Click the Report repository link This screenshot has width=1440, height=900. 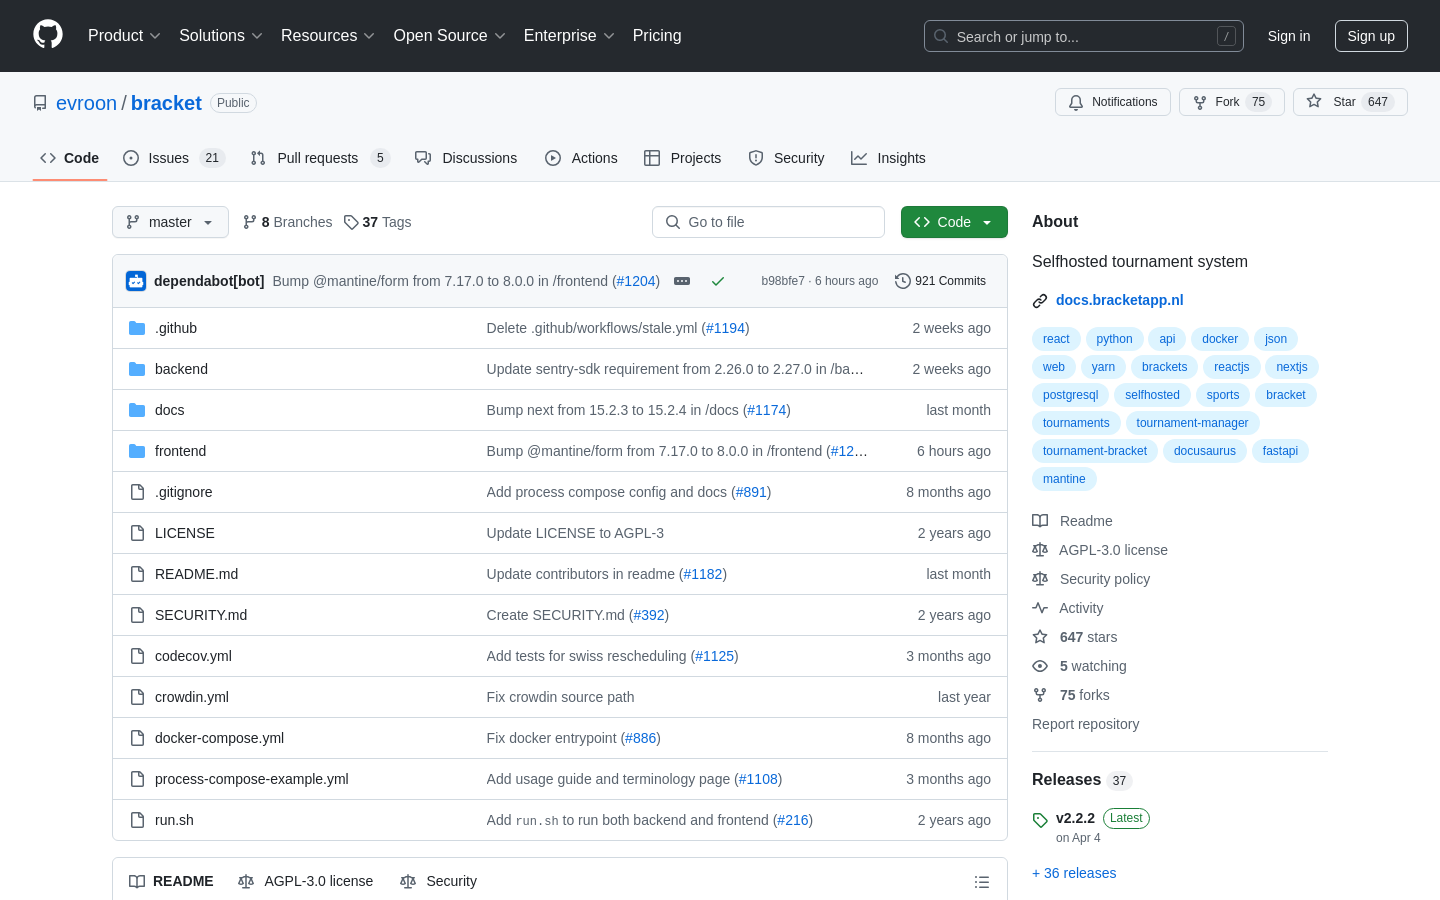[1085, 724]
